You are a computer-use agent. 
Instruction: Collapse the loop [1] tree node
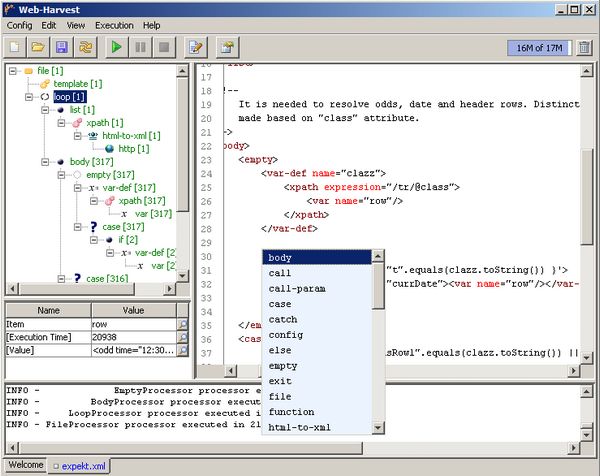point(29,97)
